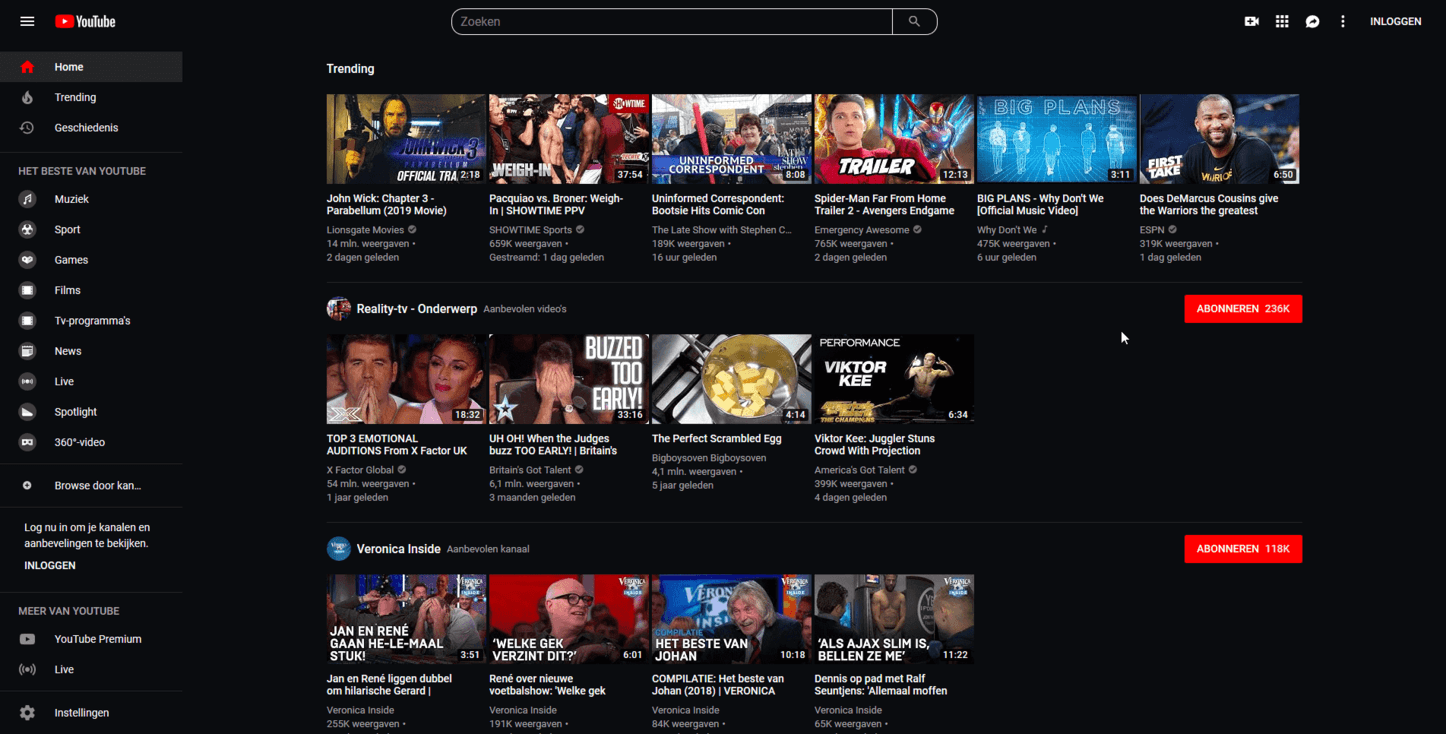Click the Trending flame icon
The height and width of the screenshot is (734, 1446).
[27, 97]
